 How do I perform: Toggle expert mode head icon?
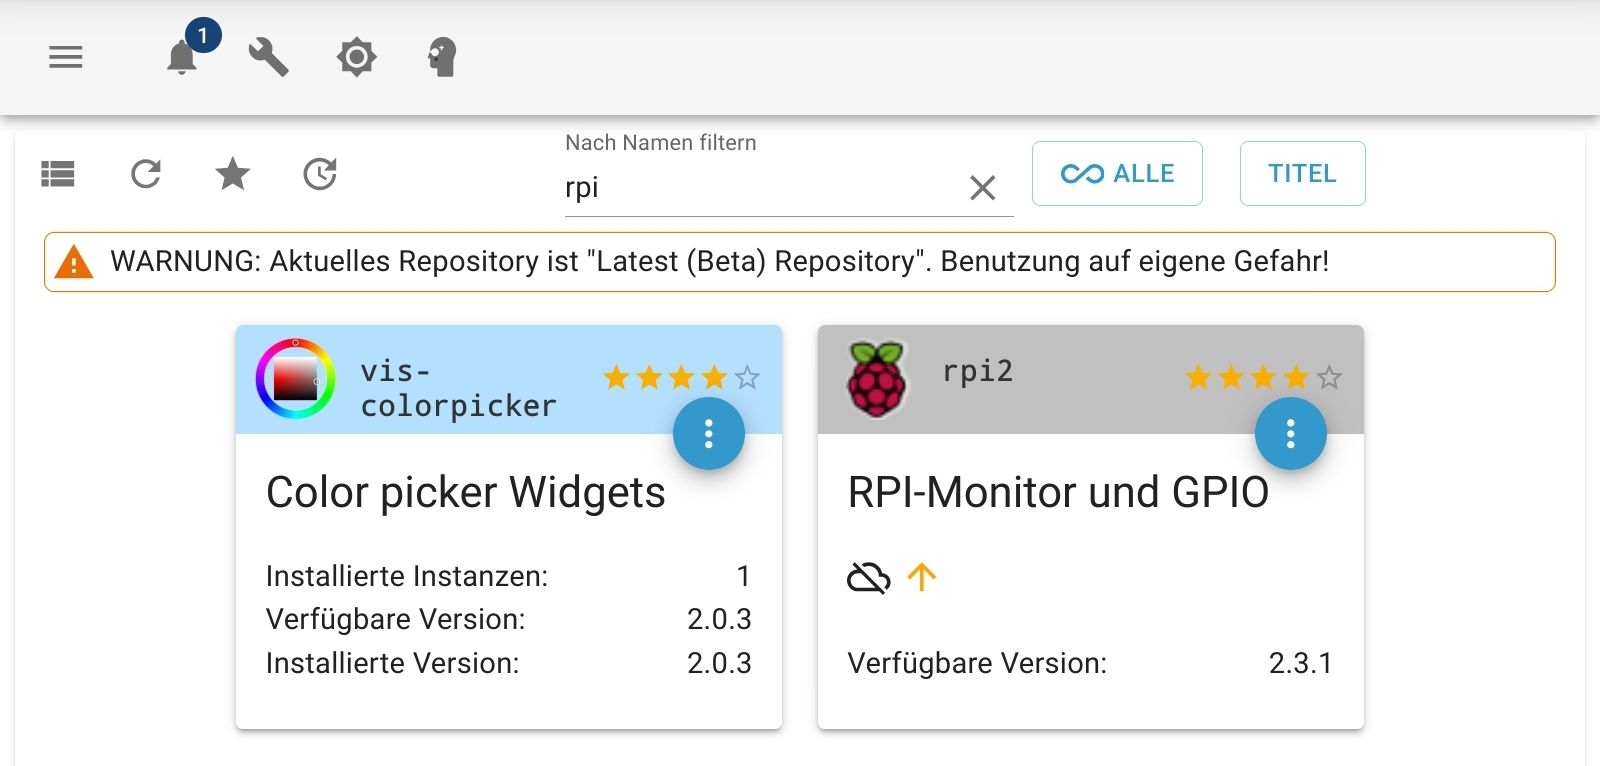[442, 57]
